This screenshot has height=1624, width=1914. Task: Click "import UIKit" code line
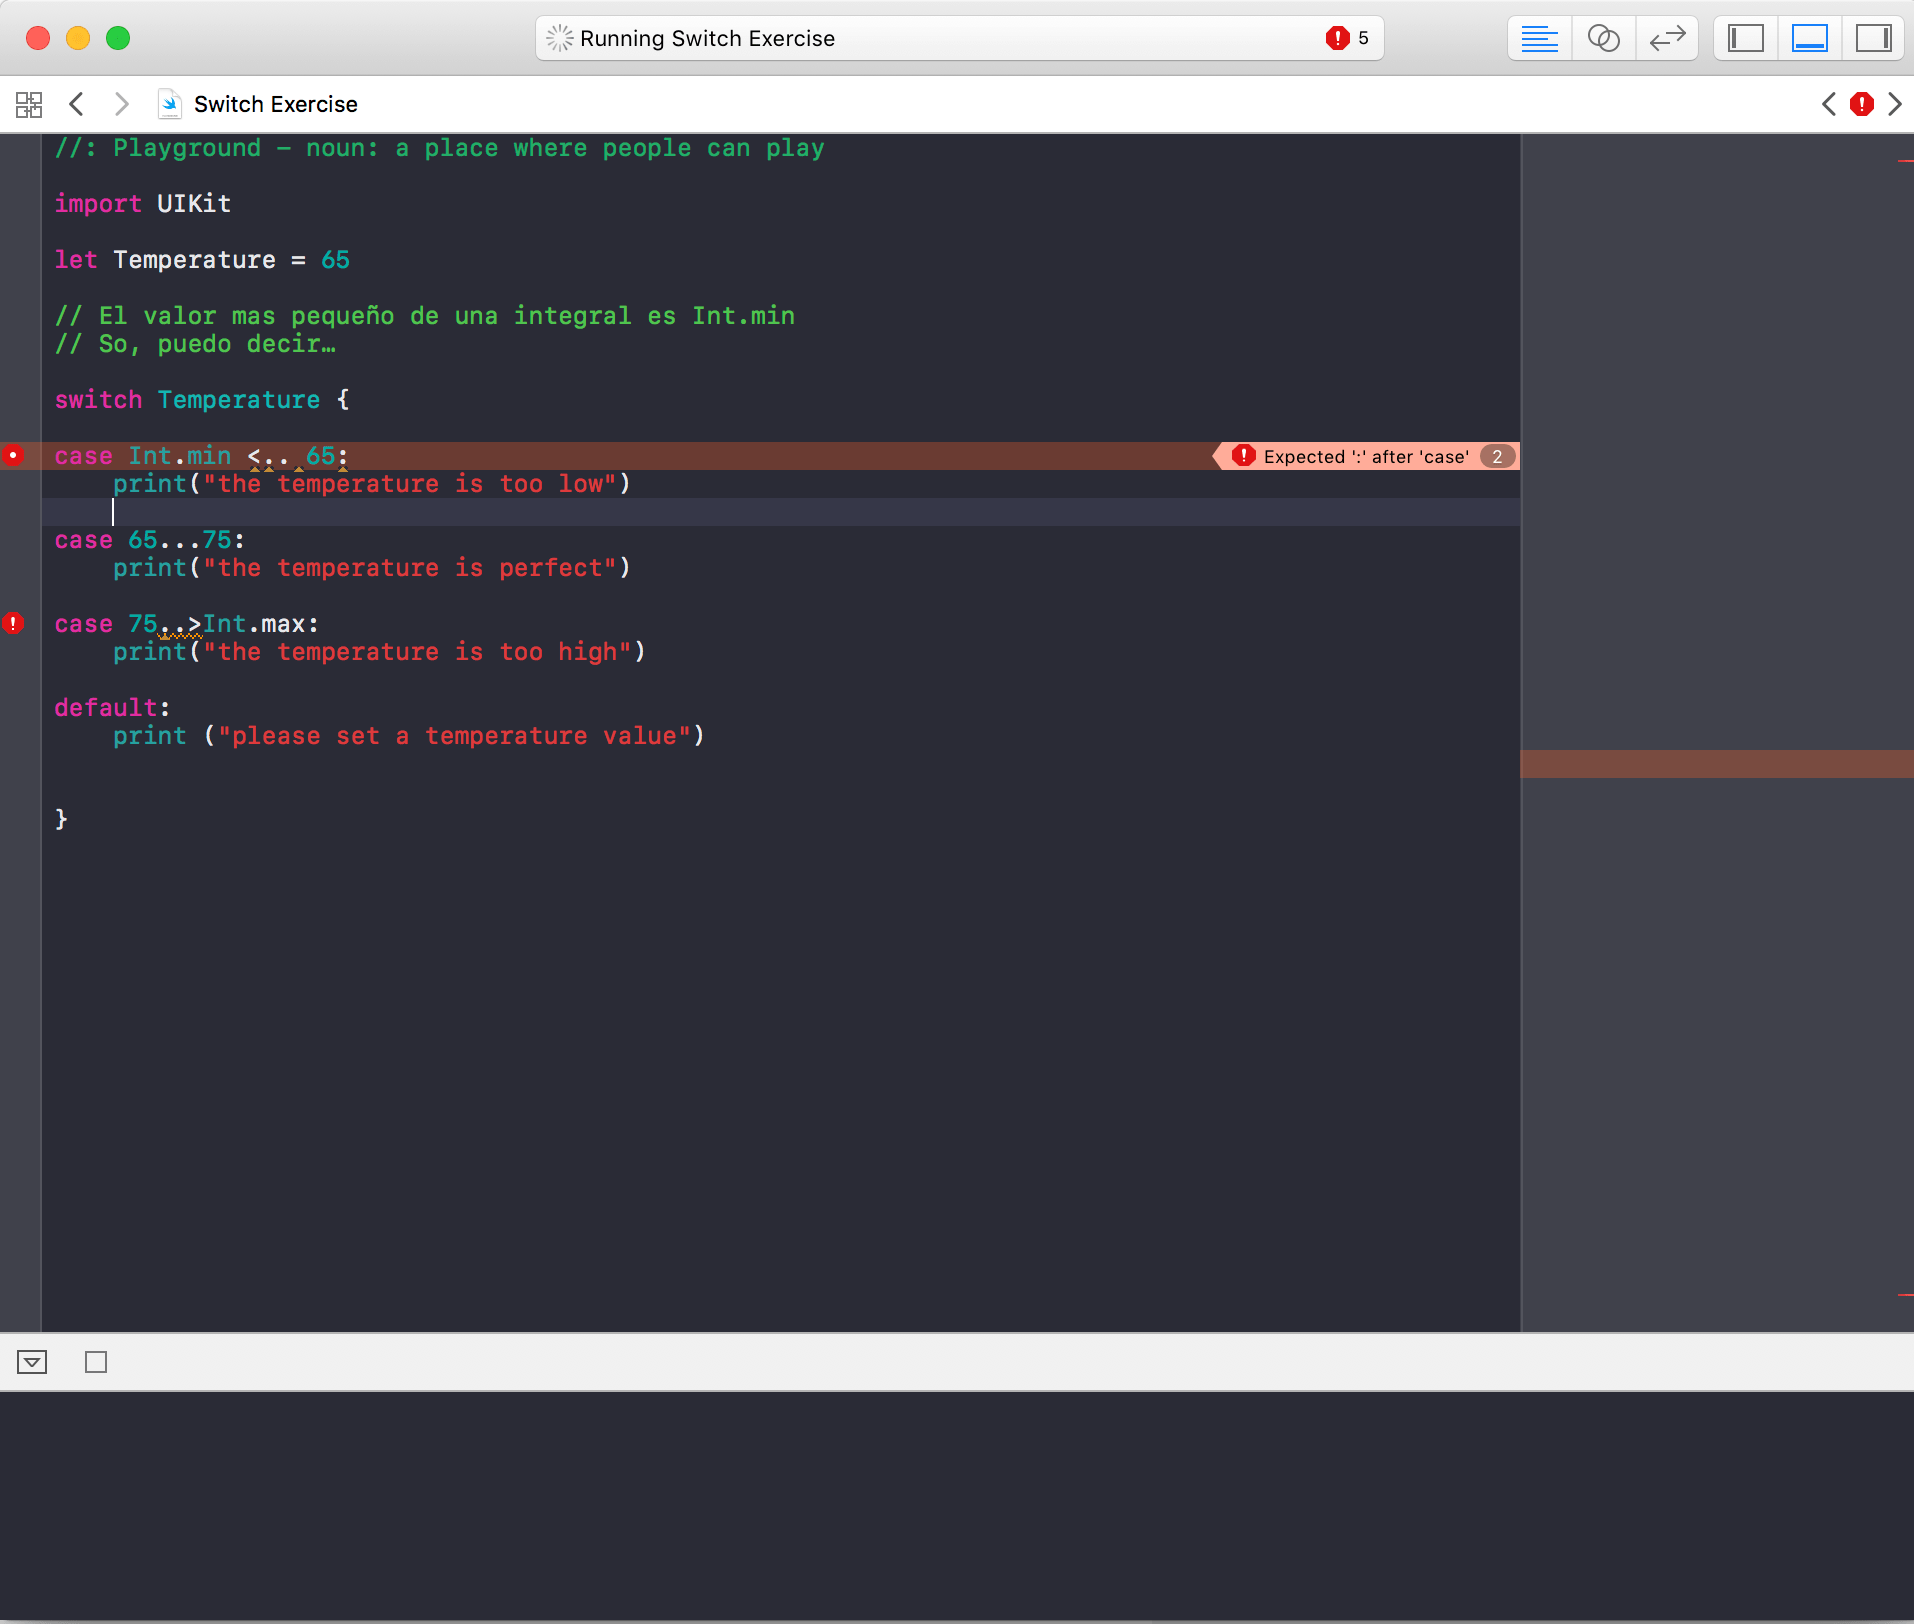click(143, 204)
